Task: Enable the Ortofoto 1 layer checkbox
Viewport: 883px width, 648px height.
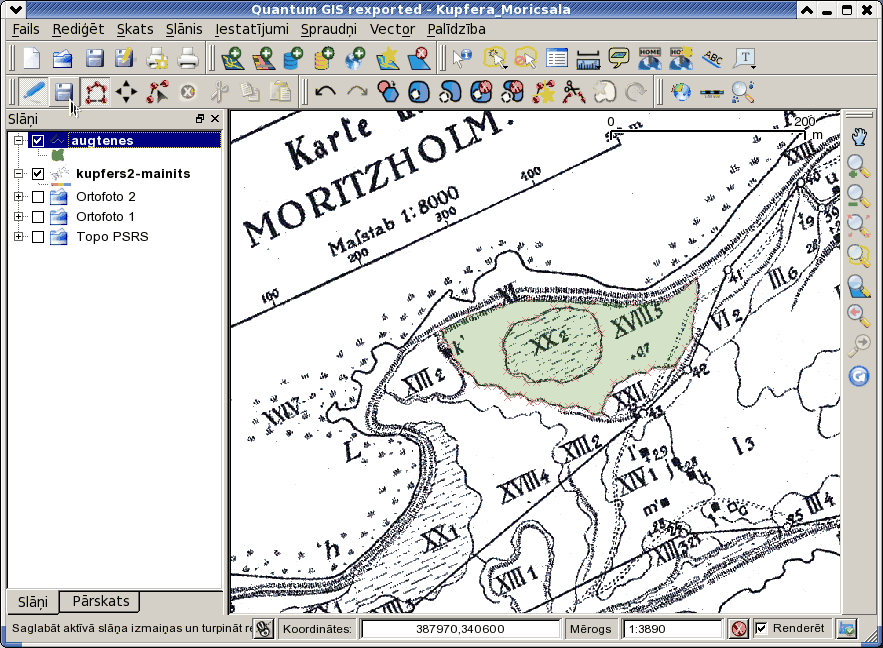Action: [x=38, y=217]
